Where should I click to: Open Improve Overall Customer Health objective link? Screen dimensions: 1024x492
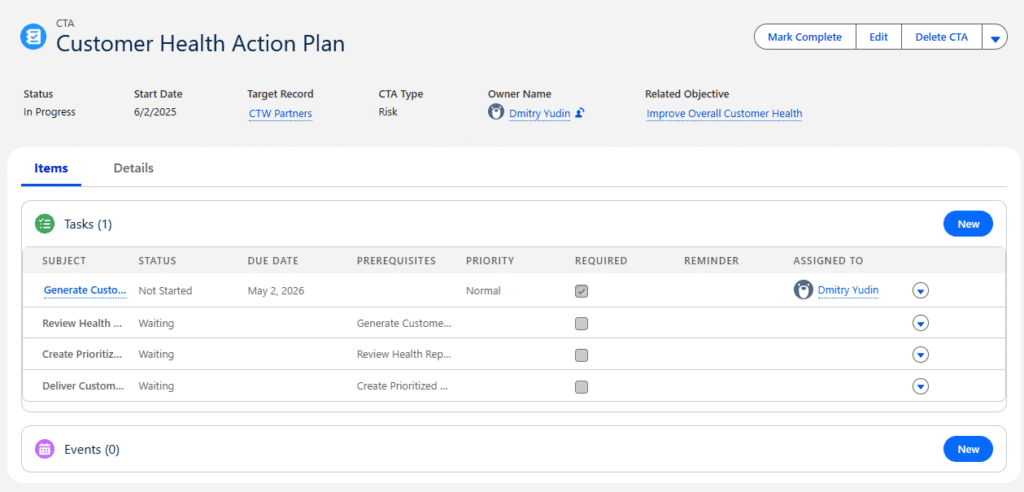coord(724,114)
